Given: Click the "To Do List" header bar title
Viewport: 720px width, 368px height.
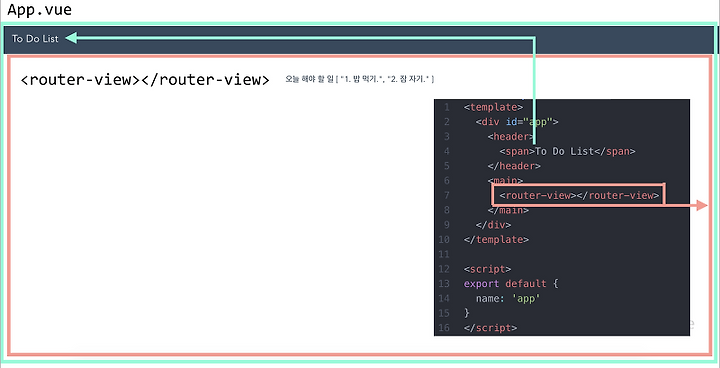Looking at the screenshot, I should pos(35,39).
